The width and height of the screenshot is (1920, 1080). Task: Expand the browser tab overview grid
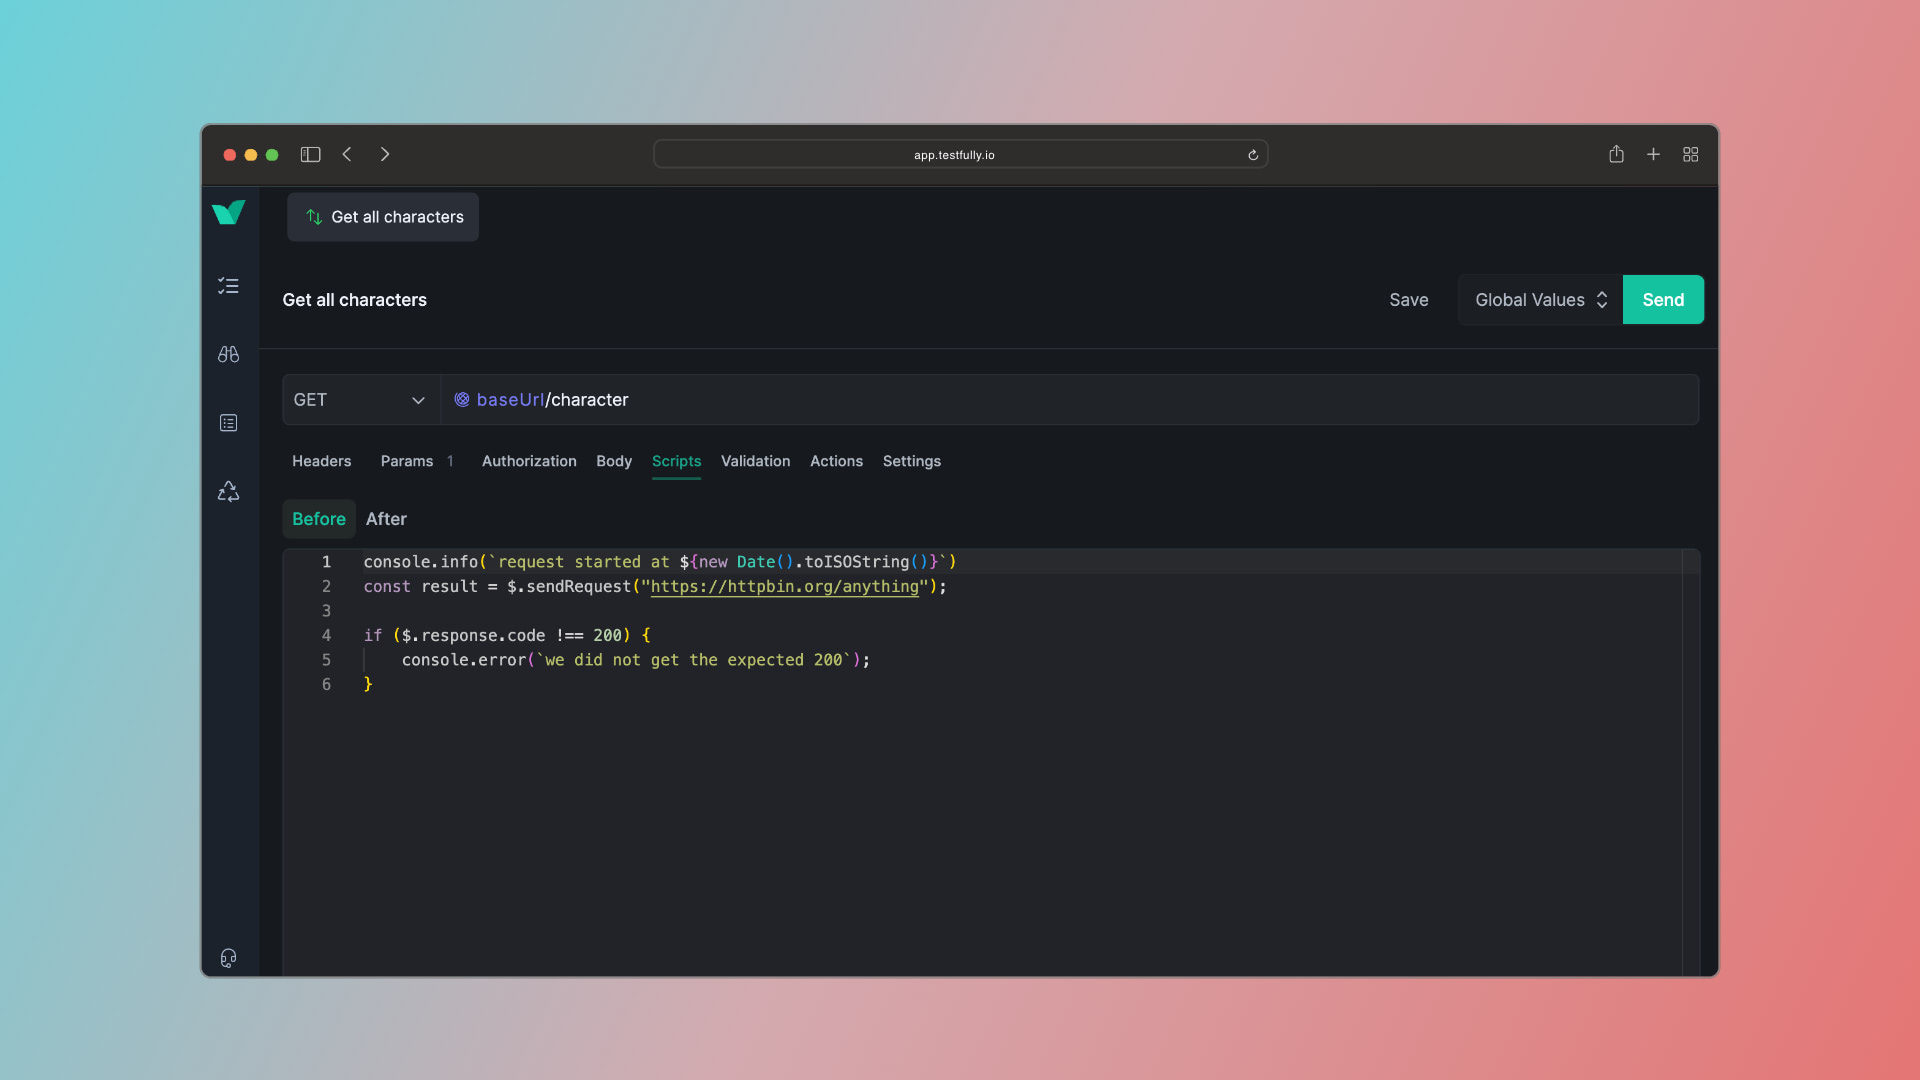click(x=1691, y=154)
